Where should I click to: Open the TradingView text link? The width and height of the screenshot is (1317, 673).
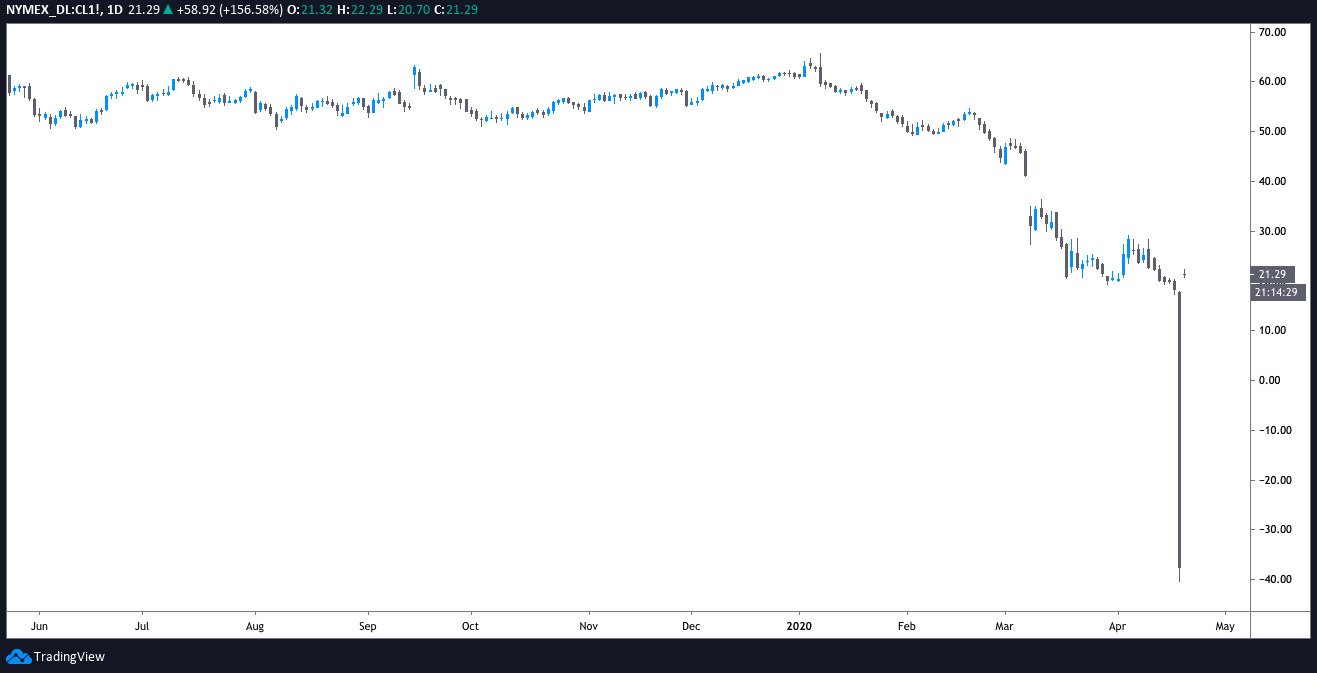pyautogui.click(x=69, y=657)
